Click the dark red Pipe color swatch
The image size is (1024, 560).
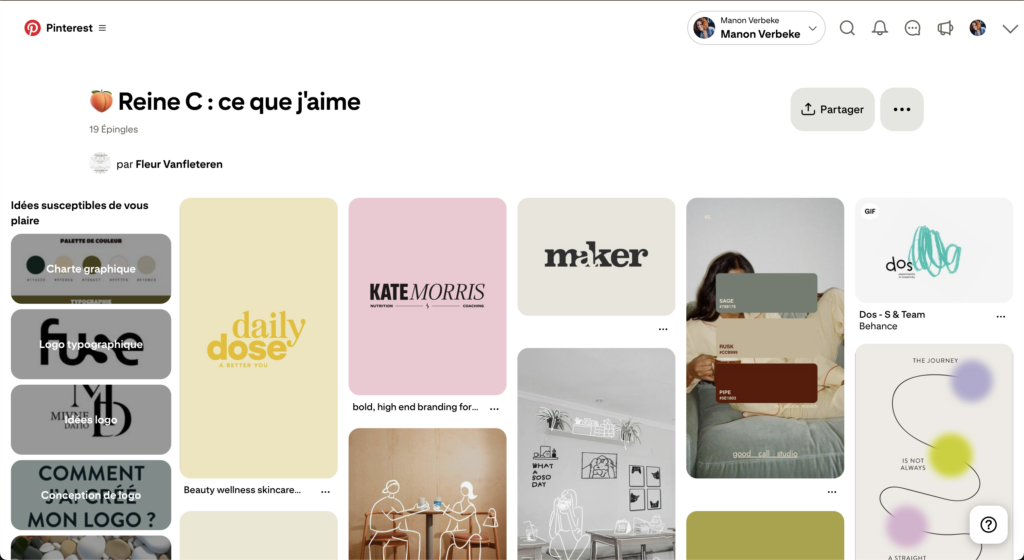pyautogui.click(x=766, y=383)
